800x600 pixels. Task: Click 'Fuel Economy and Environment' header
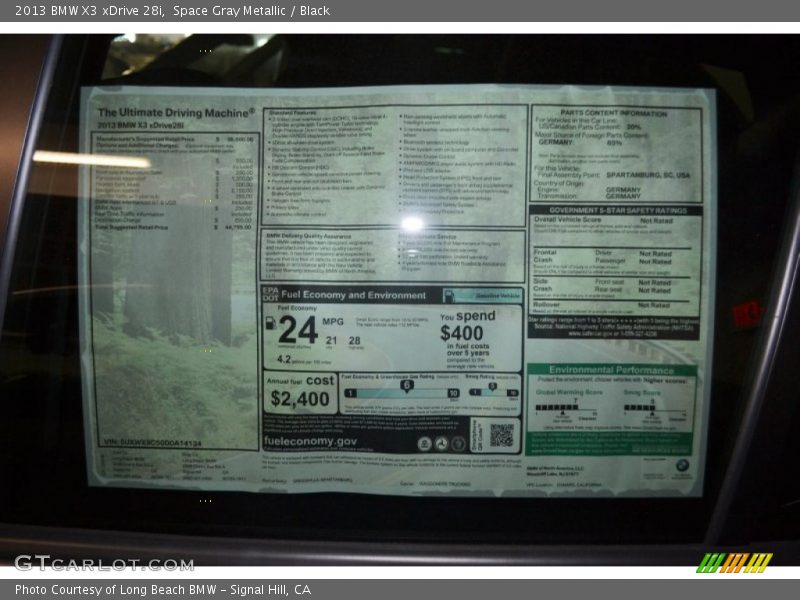[353, 295]
